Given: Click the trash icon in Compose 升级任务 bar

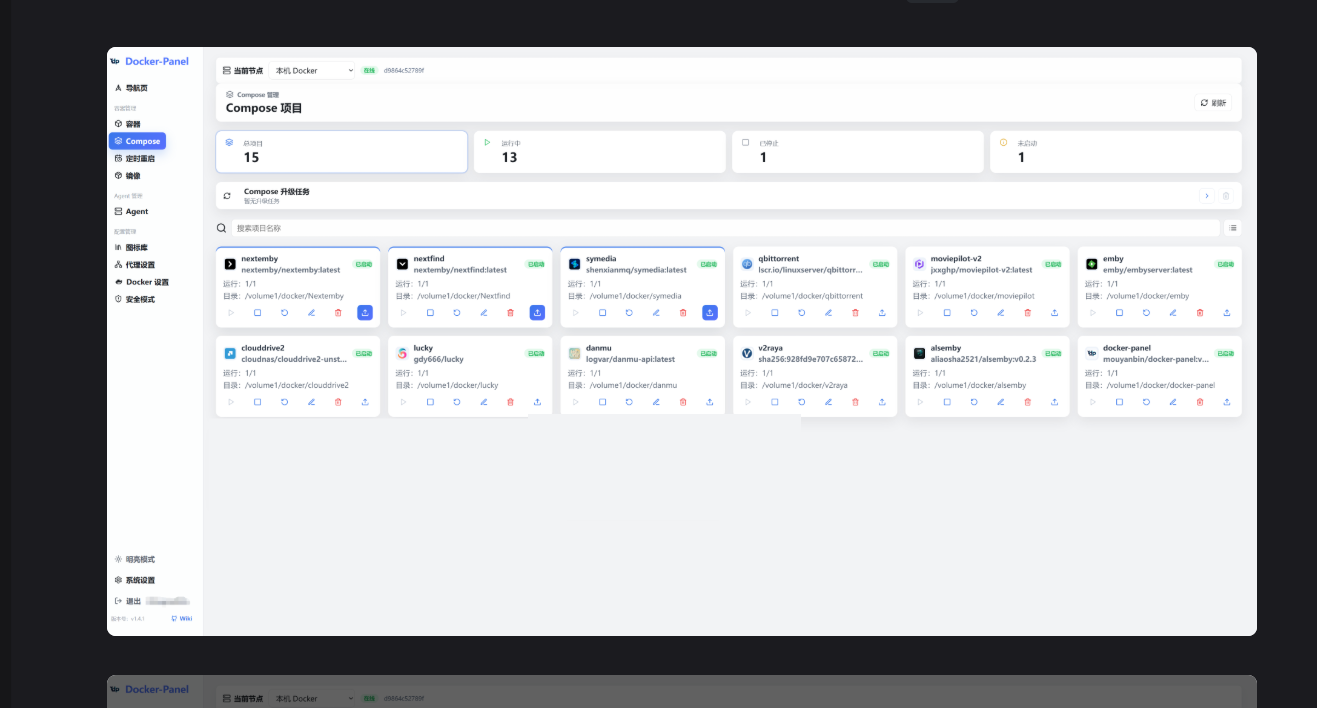Looking at the screenshot, I should click(x=1226, y=196).
